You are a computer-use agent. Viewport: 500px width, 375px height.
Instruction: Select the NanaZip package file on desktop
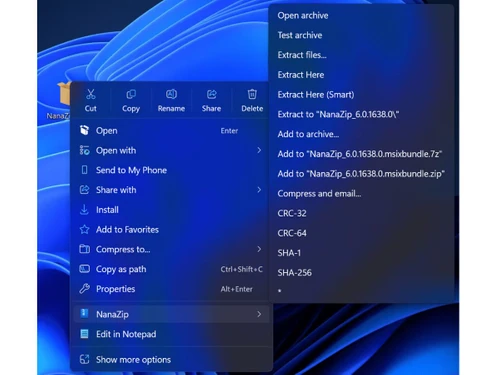pyautogui.click(x=60, y=100)
